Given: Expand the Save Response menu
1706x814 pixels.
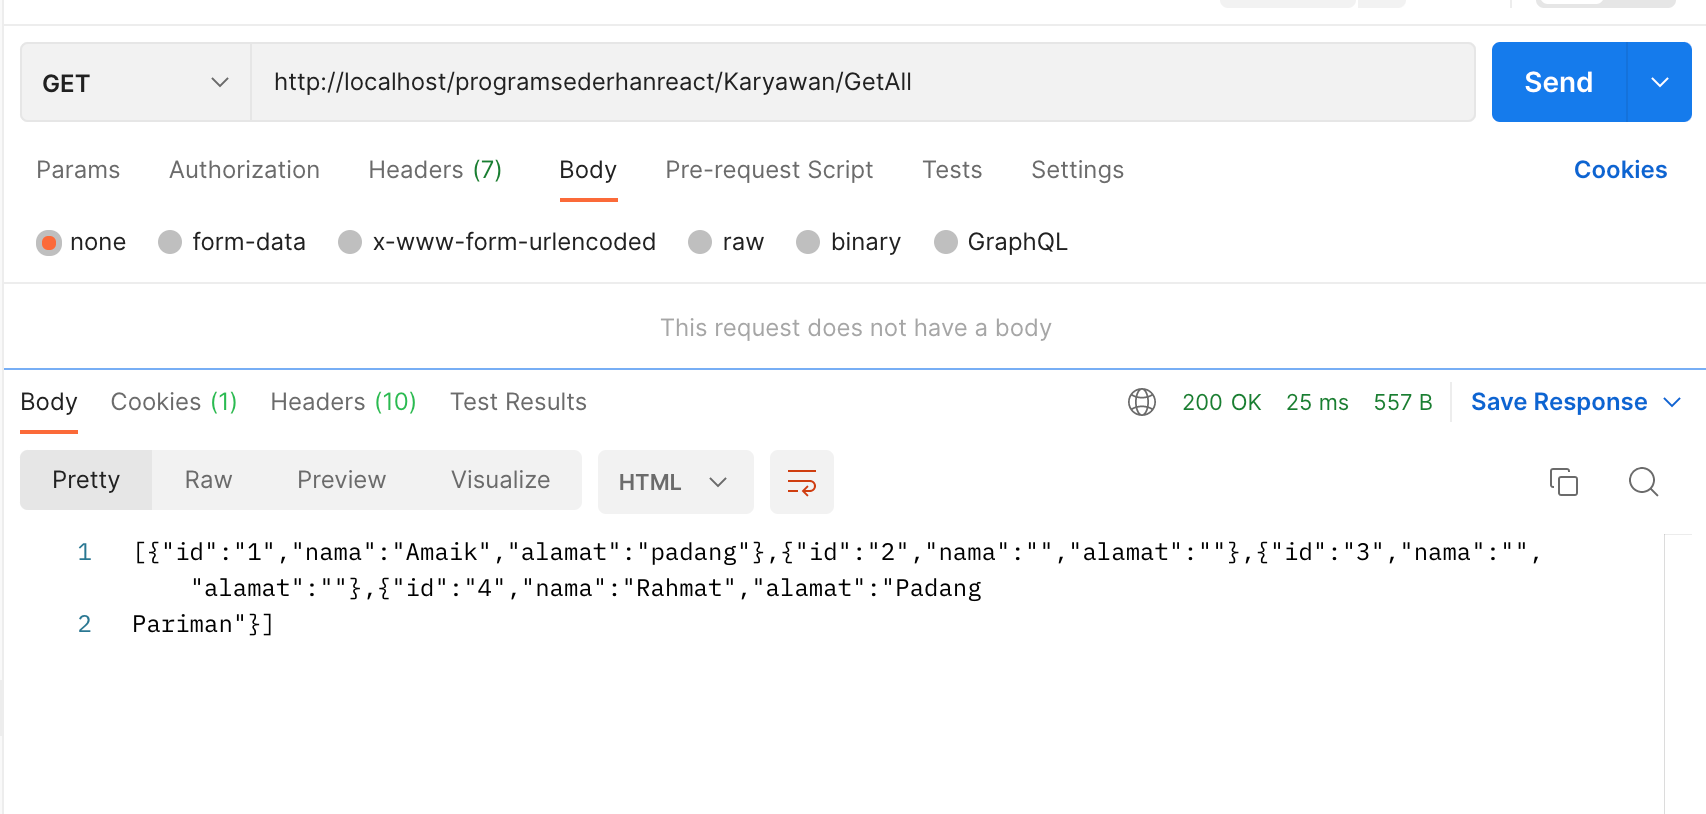Looking at the screenshot, I should 1576,402.
